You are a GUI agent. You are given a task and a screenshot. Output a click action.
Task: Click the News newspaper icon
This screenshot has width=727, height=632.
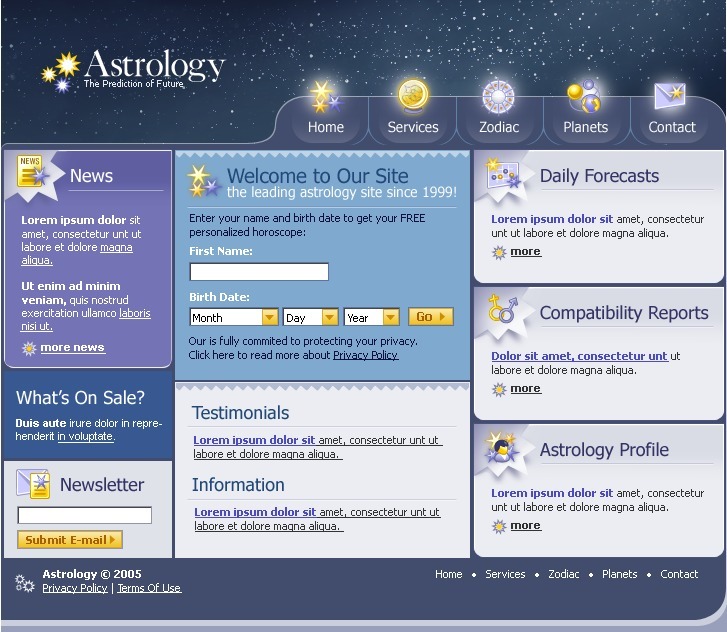[x=32, y=172]
